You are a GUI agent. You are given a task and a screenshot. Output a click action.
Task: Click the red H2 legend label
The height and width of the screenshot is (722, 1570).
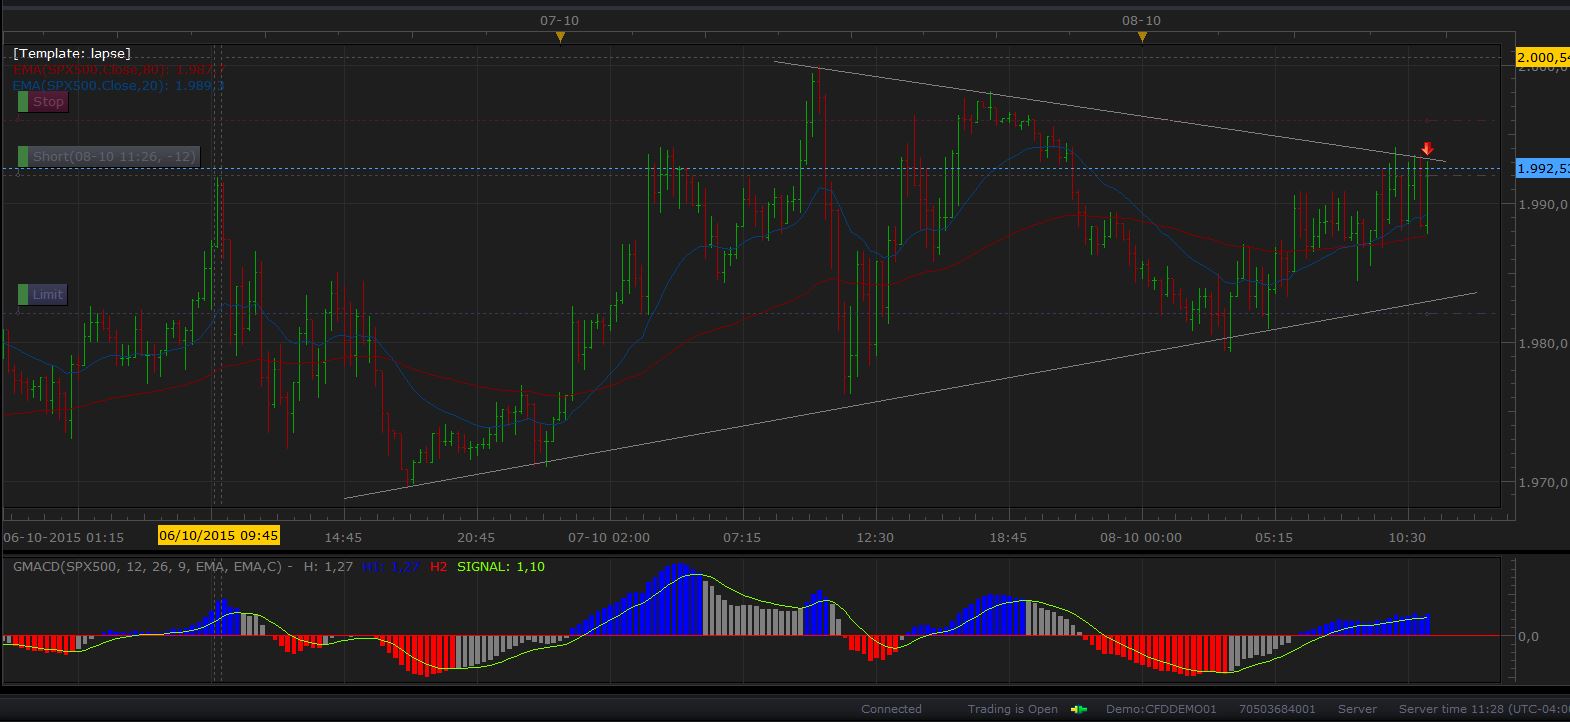pyautogui.click(x=438, y=567)
